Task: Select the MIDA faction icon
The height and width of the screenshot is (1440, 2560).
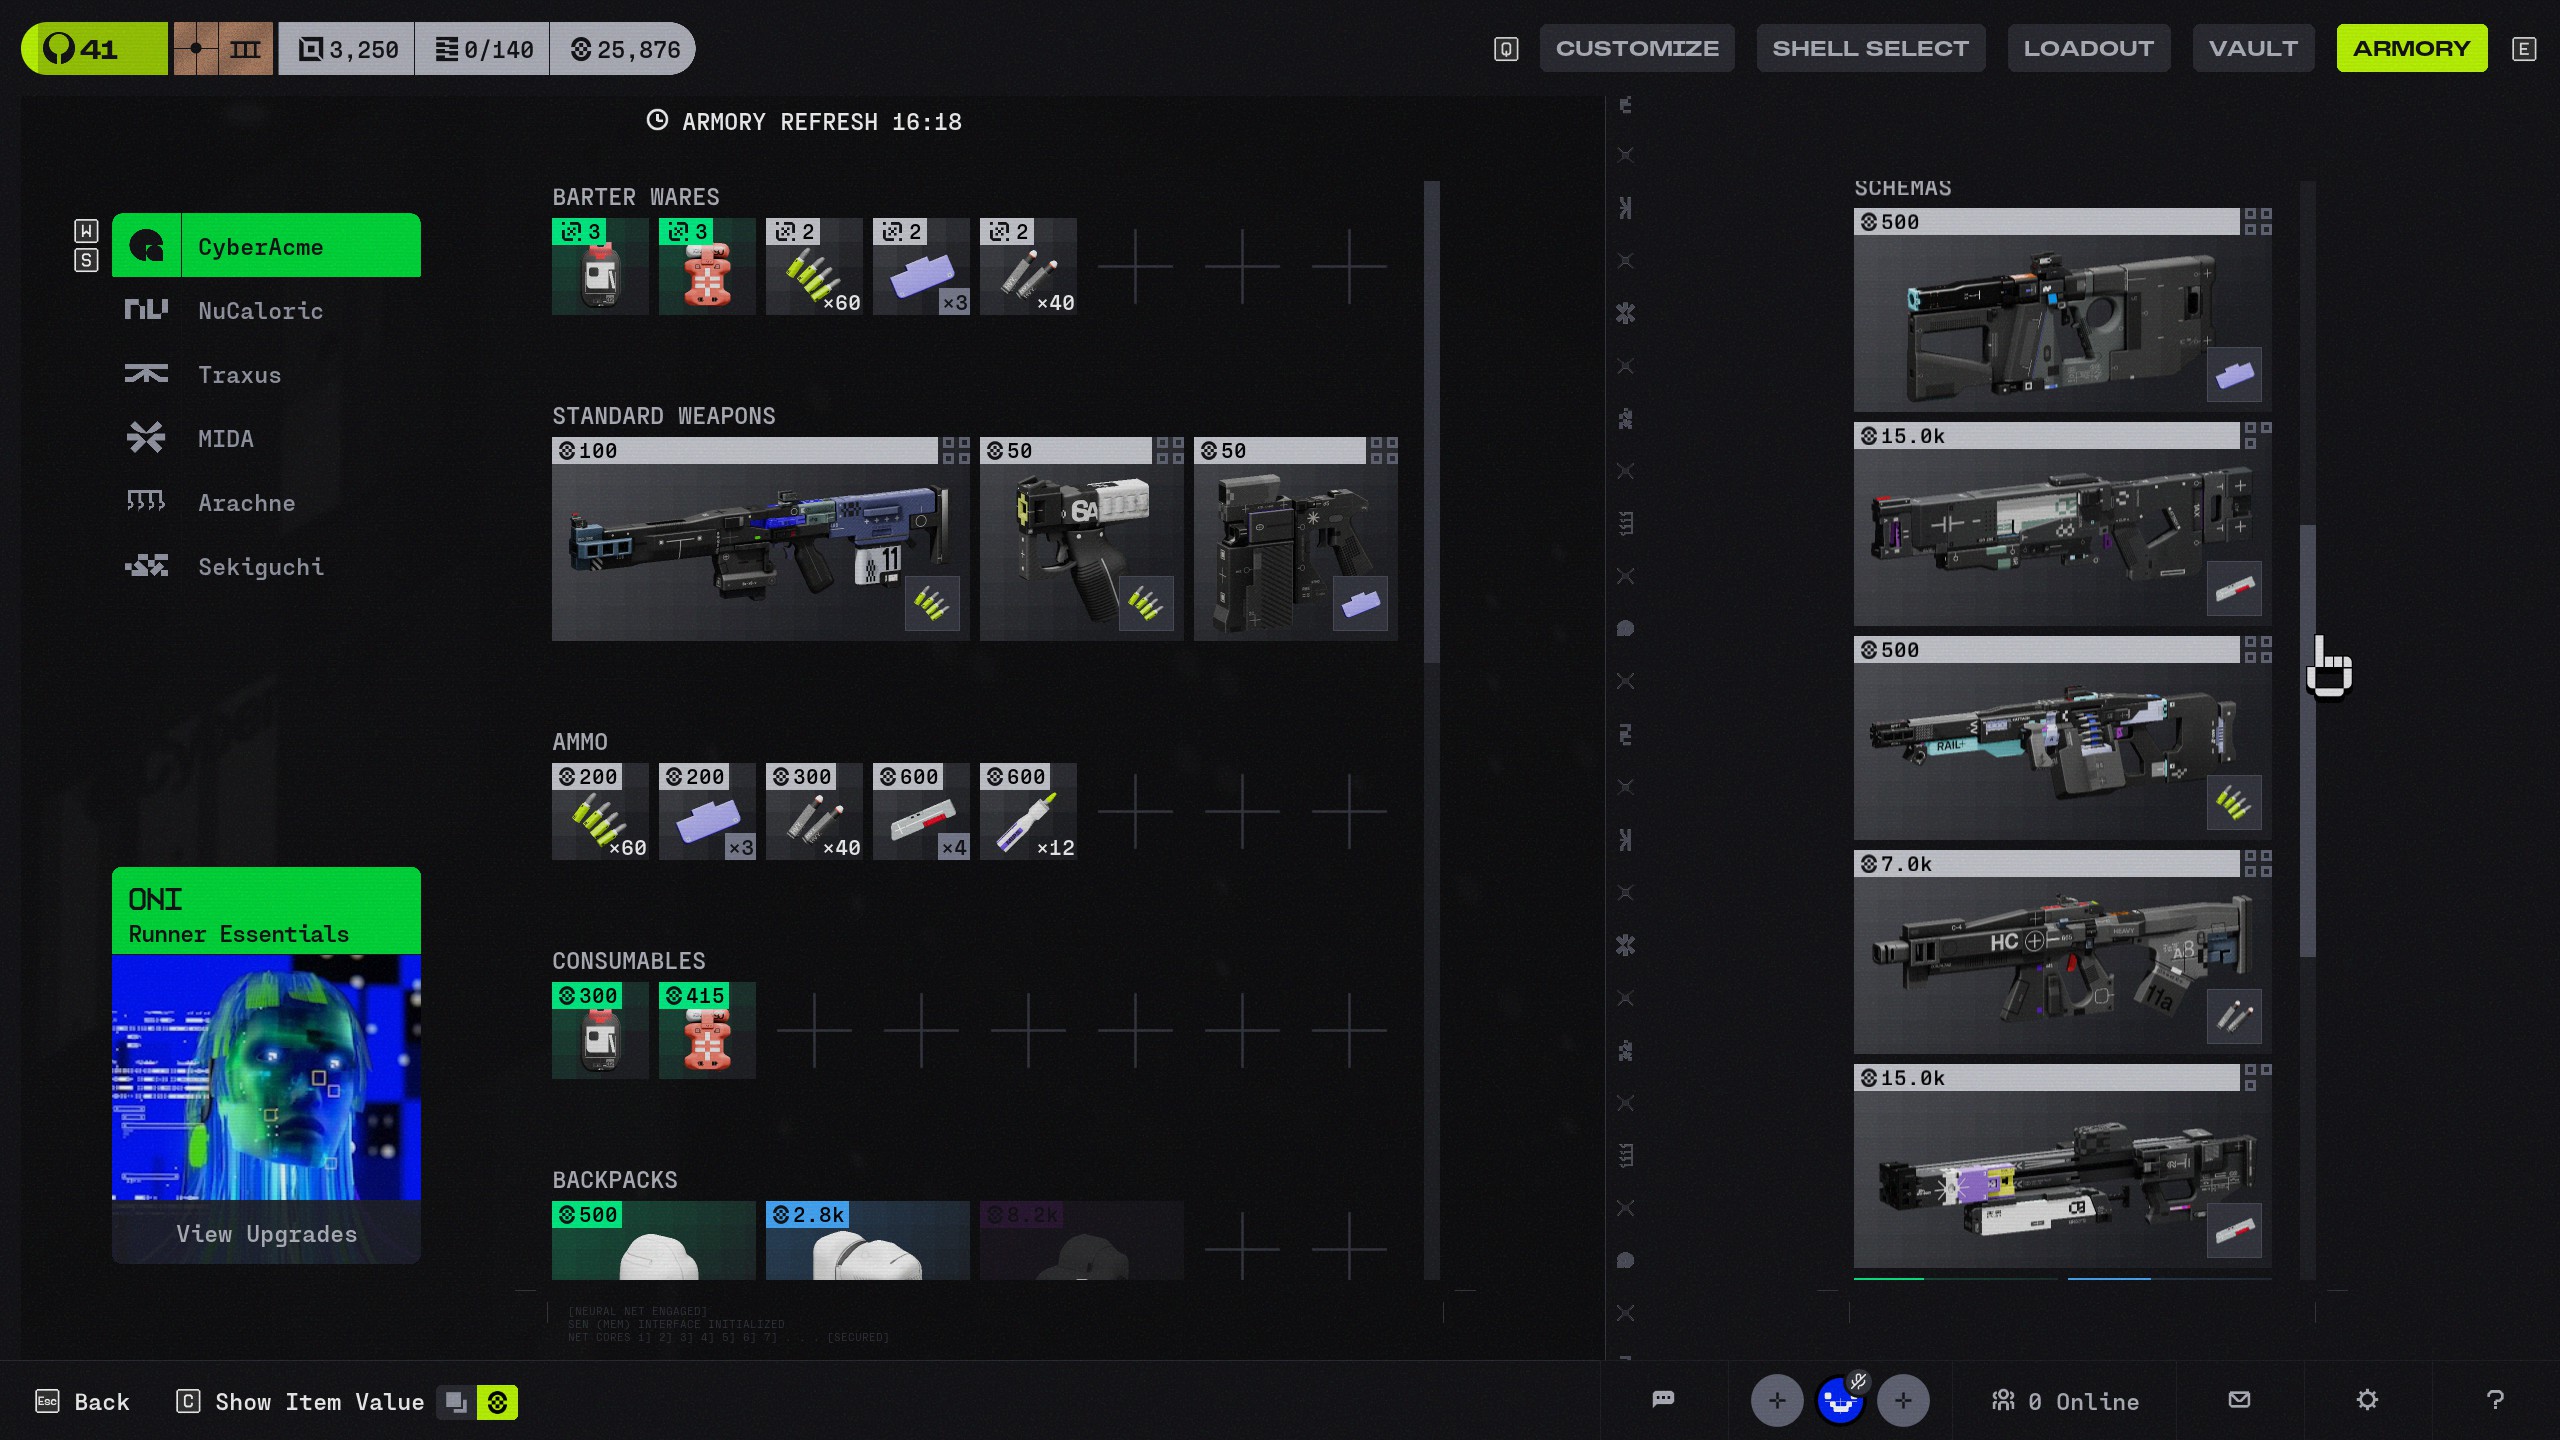Action: (146, 438)
